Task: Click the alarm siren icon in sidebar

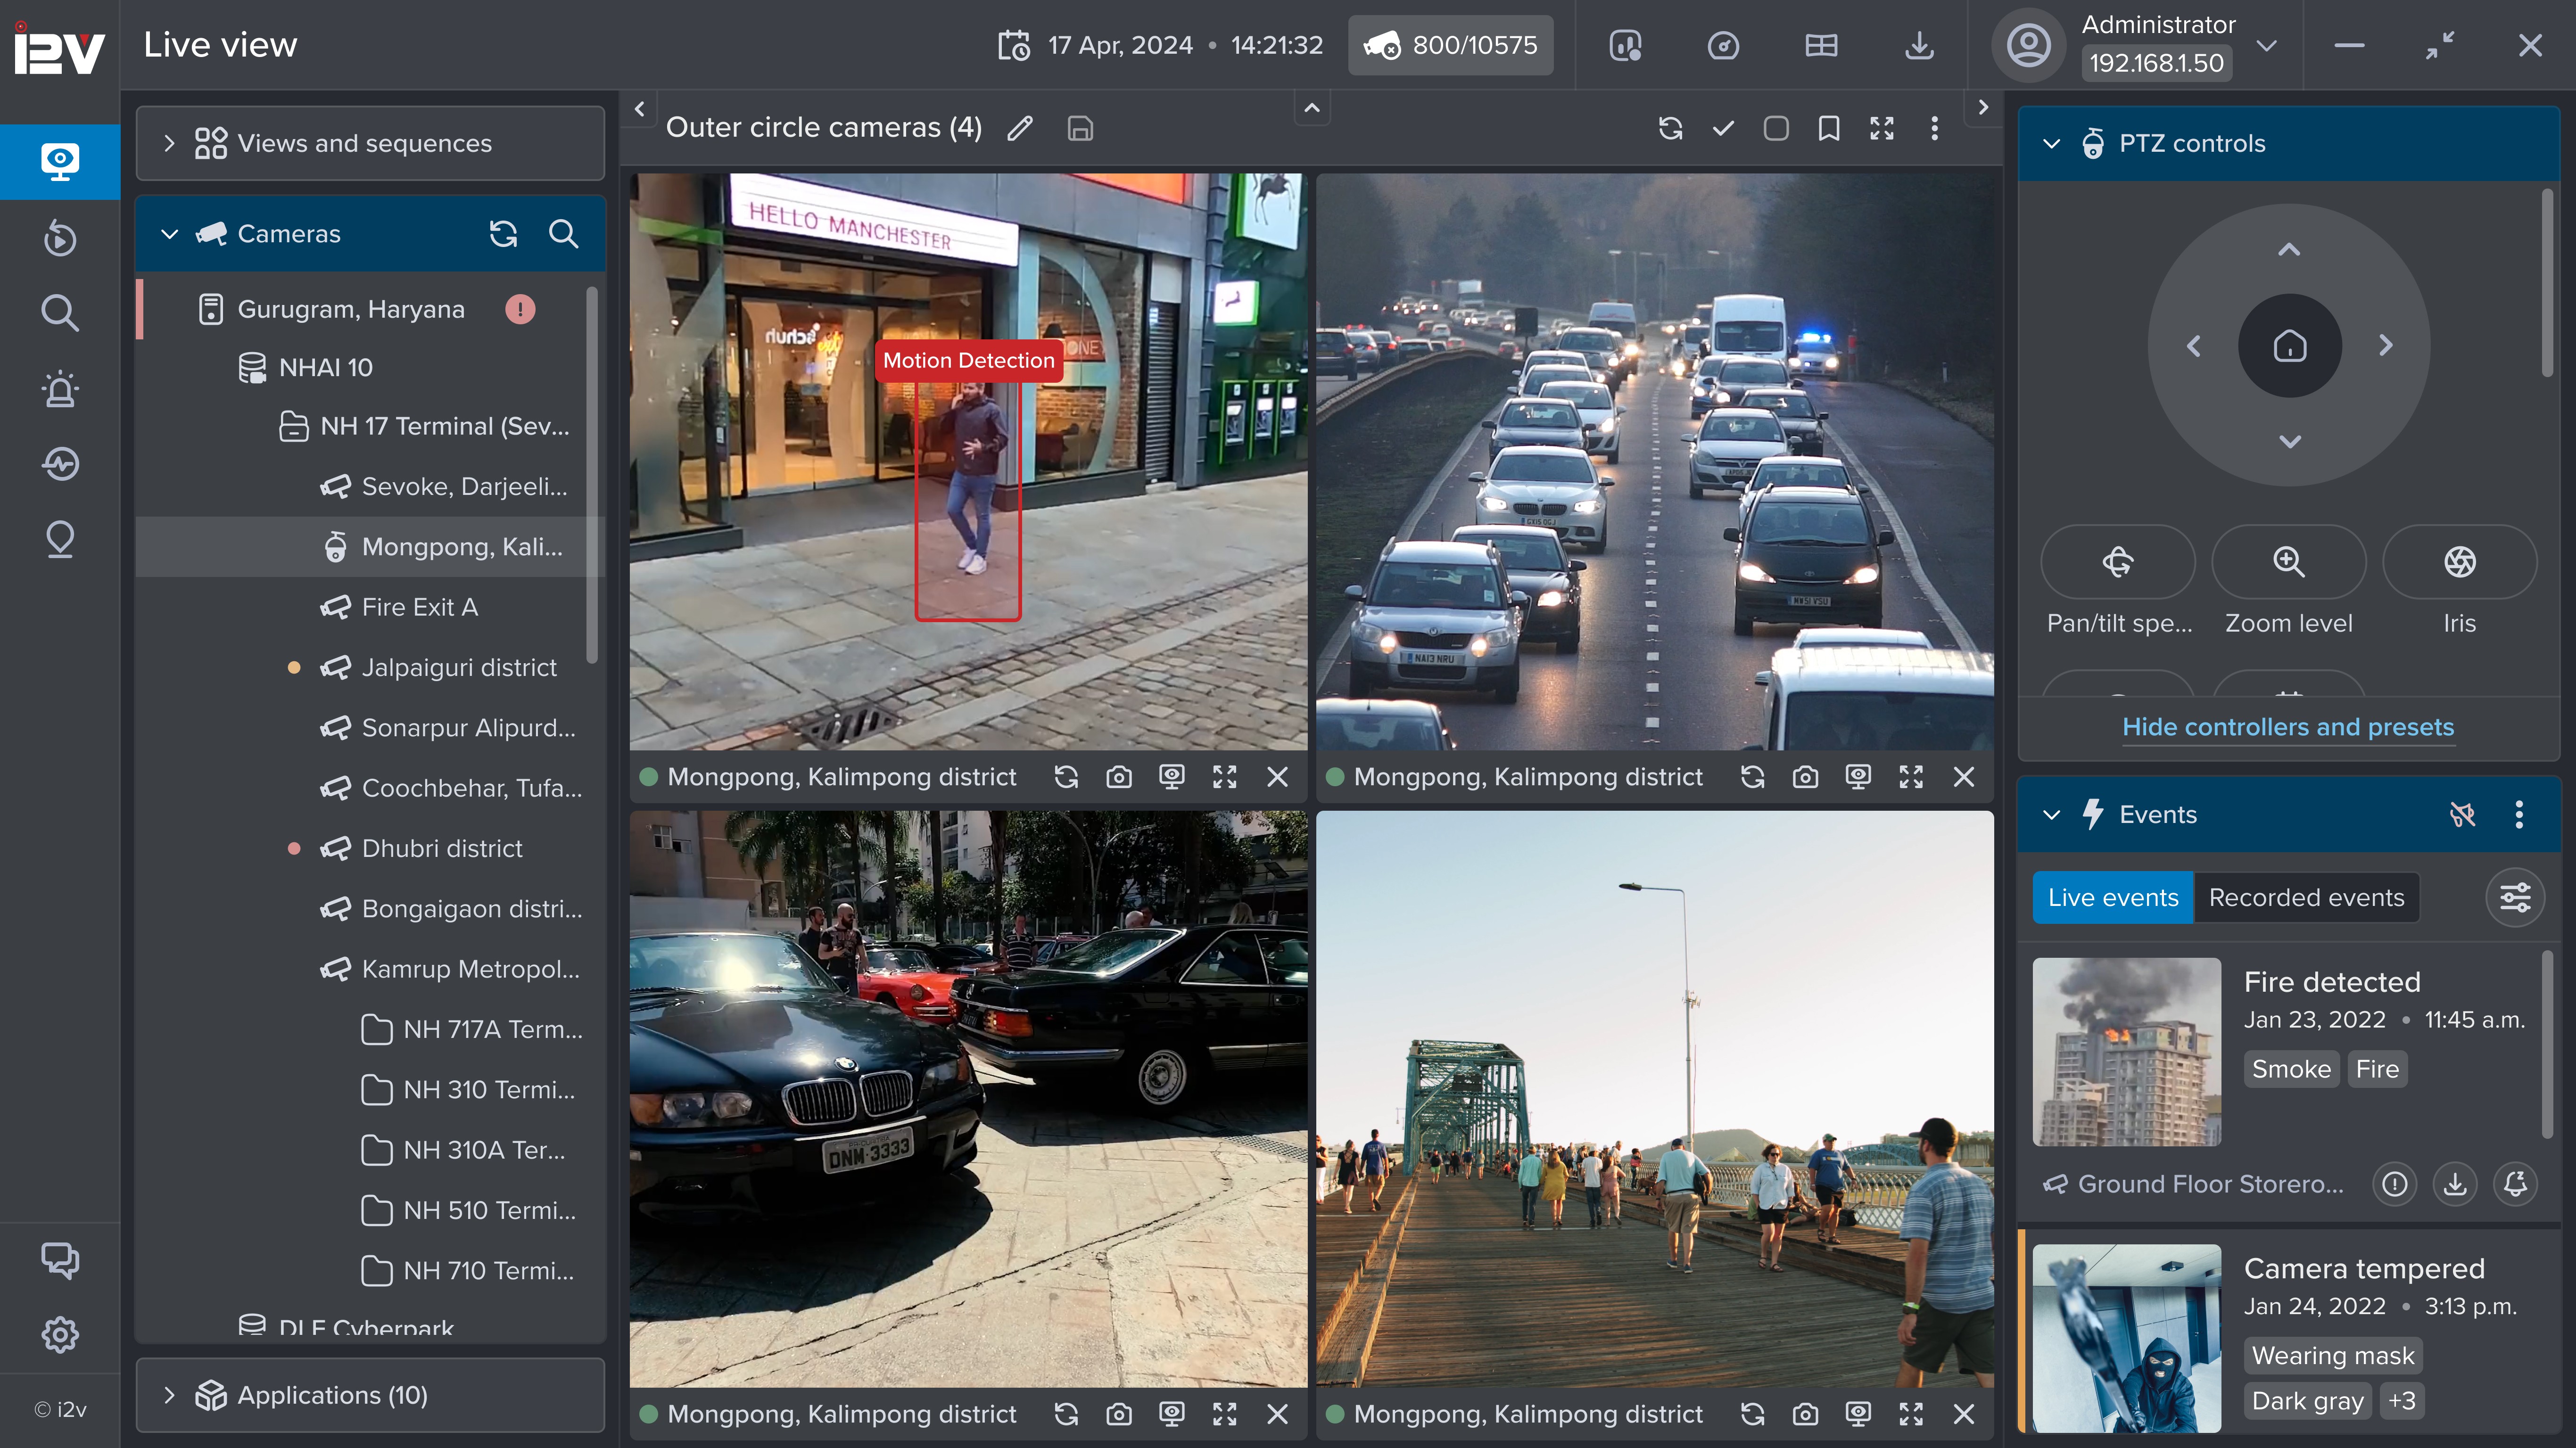Action: [x=60, y=389]
